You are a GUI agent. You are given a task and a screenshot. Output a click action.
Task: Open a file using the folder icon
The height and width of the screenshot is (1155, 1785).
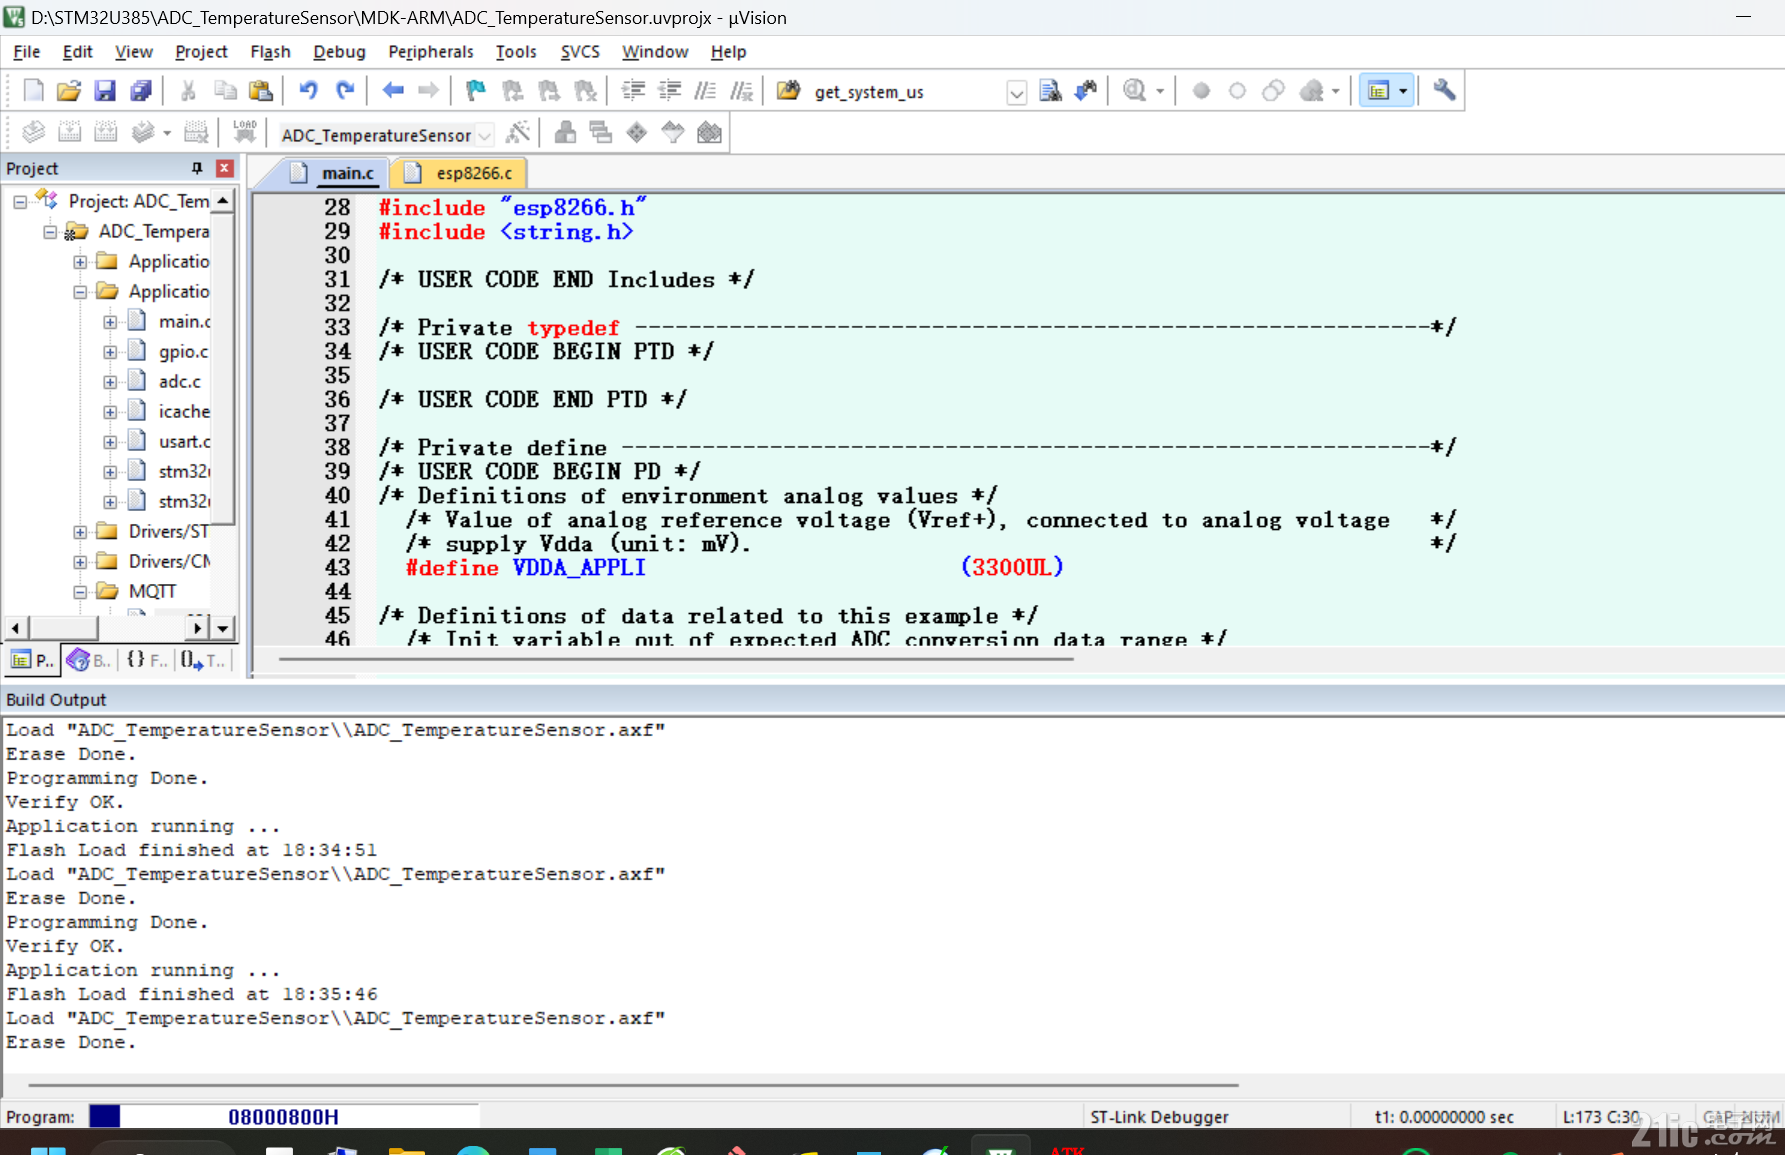[68, 91]
